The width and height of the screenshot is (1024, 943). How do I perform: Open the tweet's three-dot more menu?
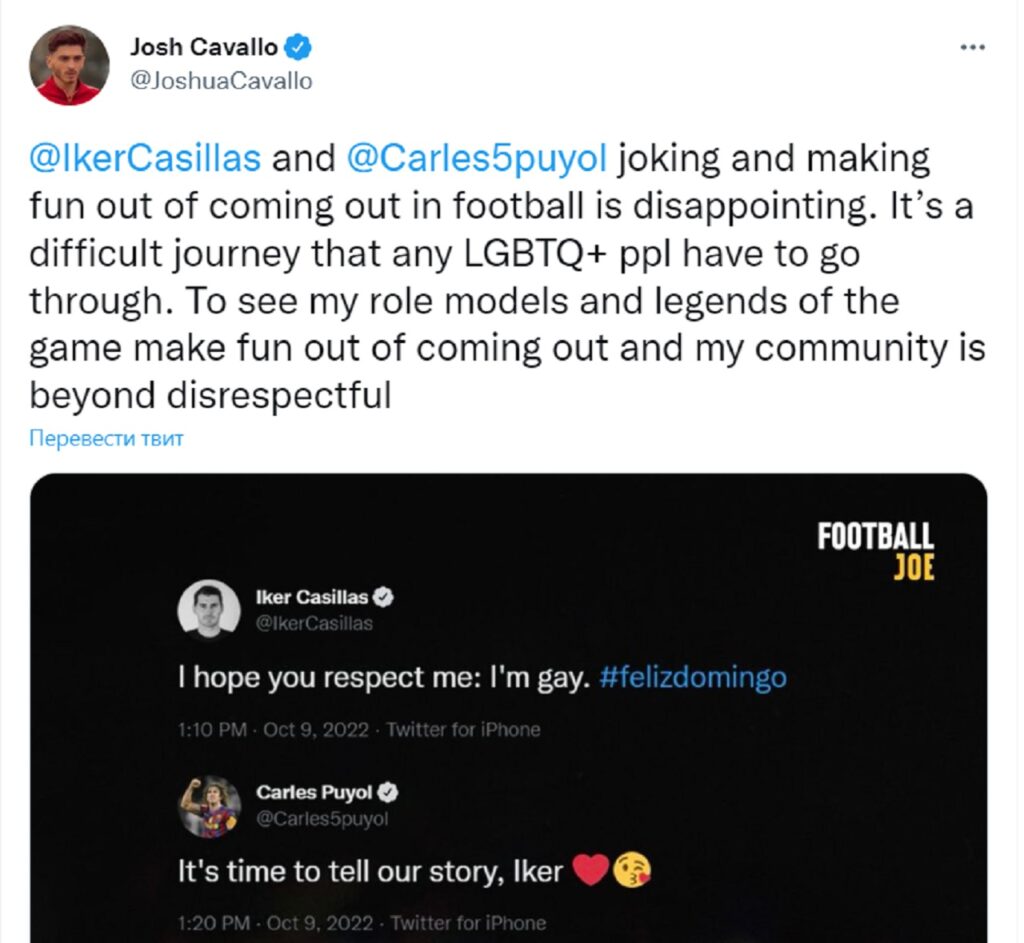972,47
